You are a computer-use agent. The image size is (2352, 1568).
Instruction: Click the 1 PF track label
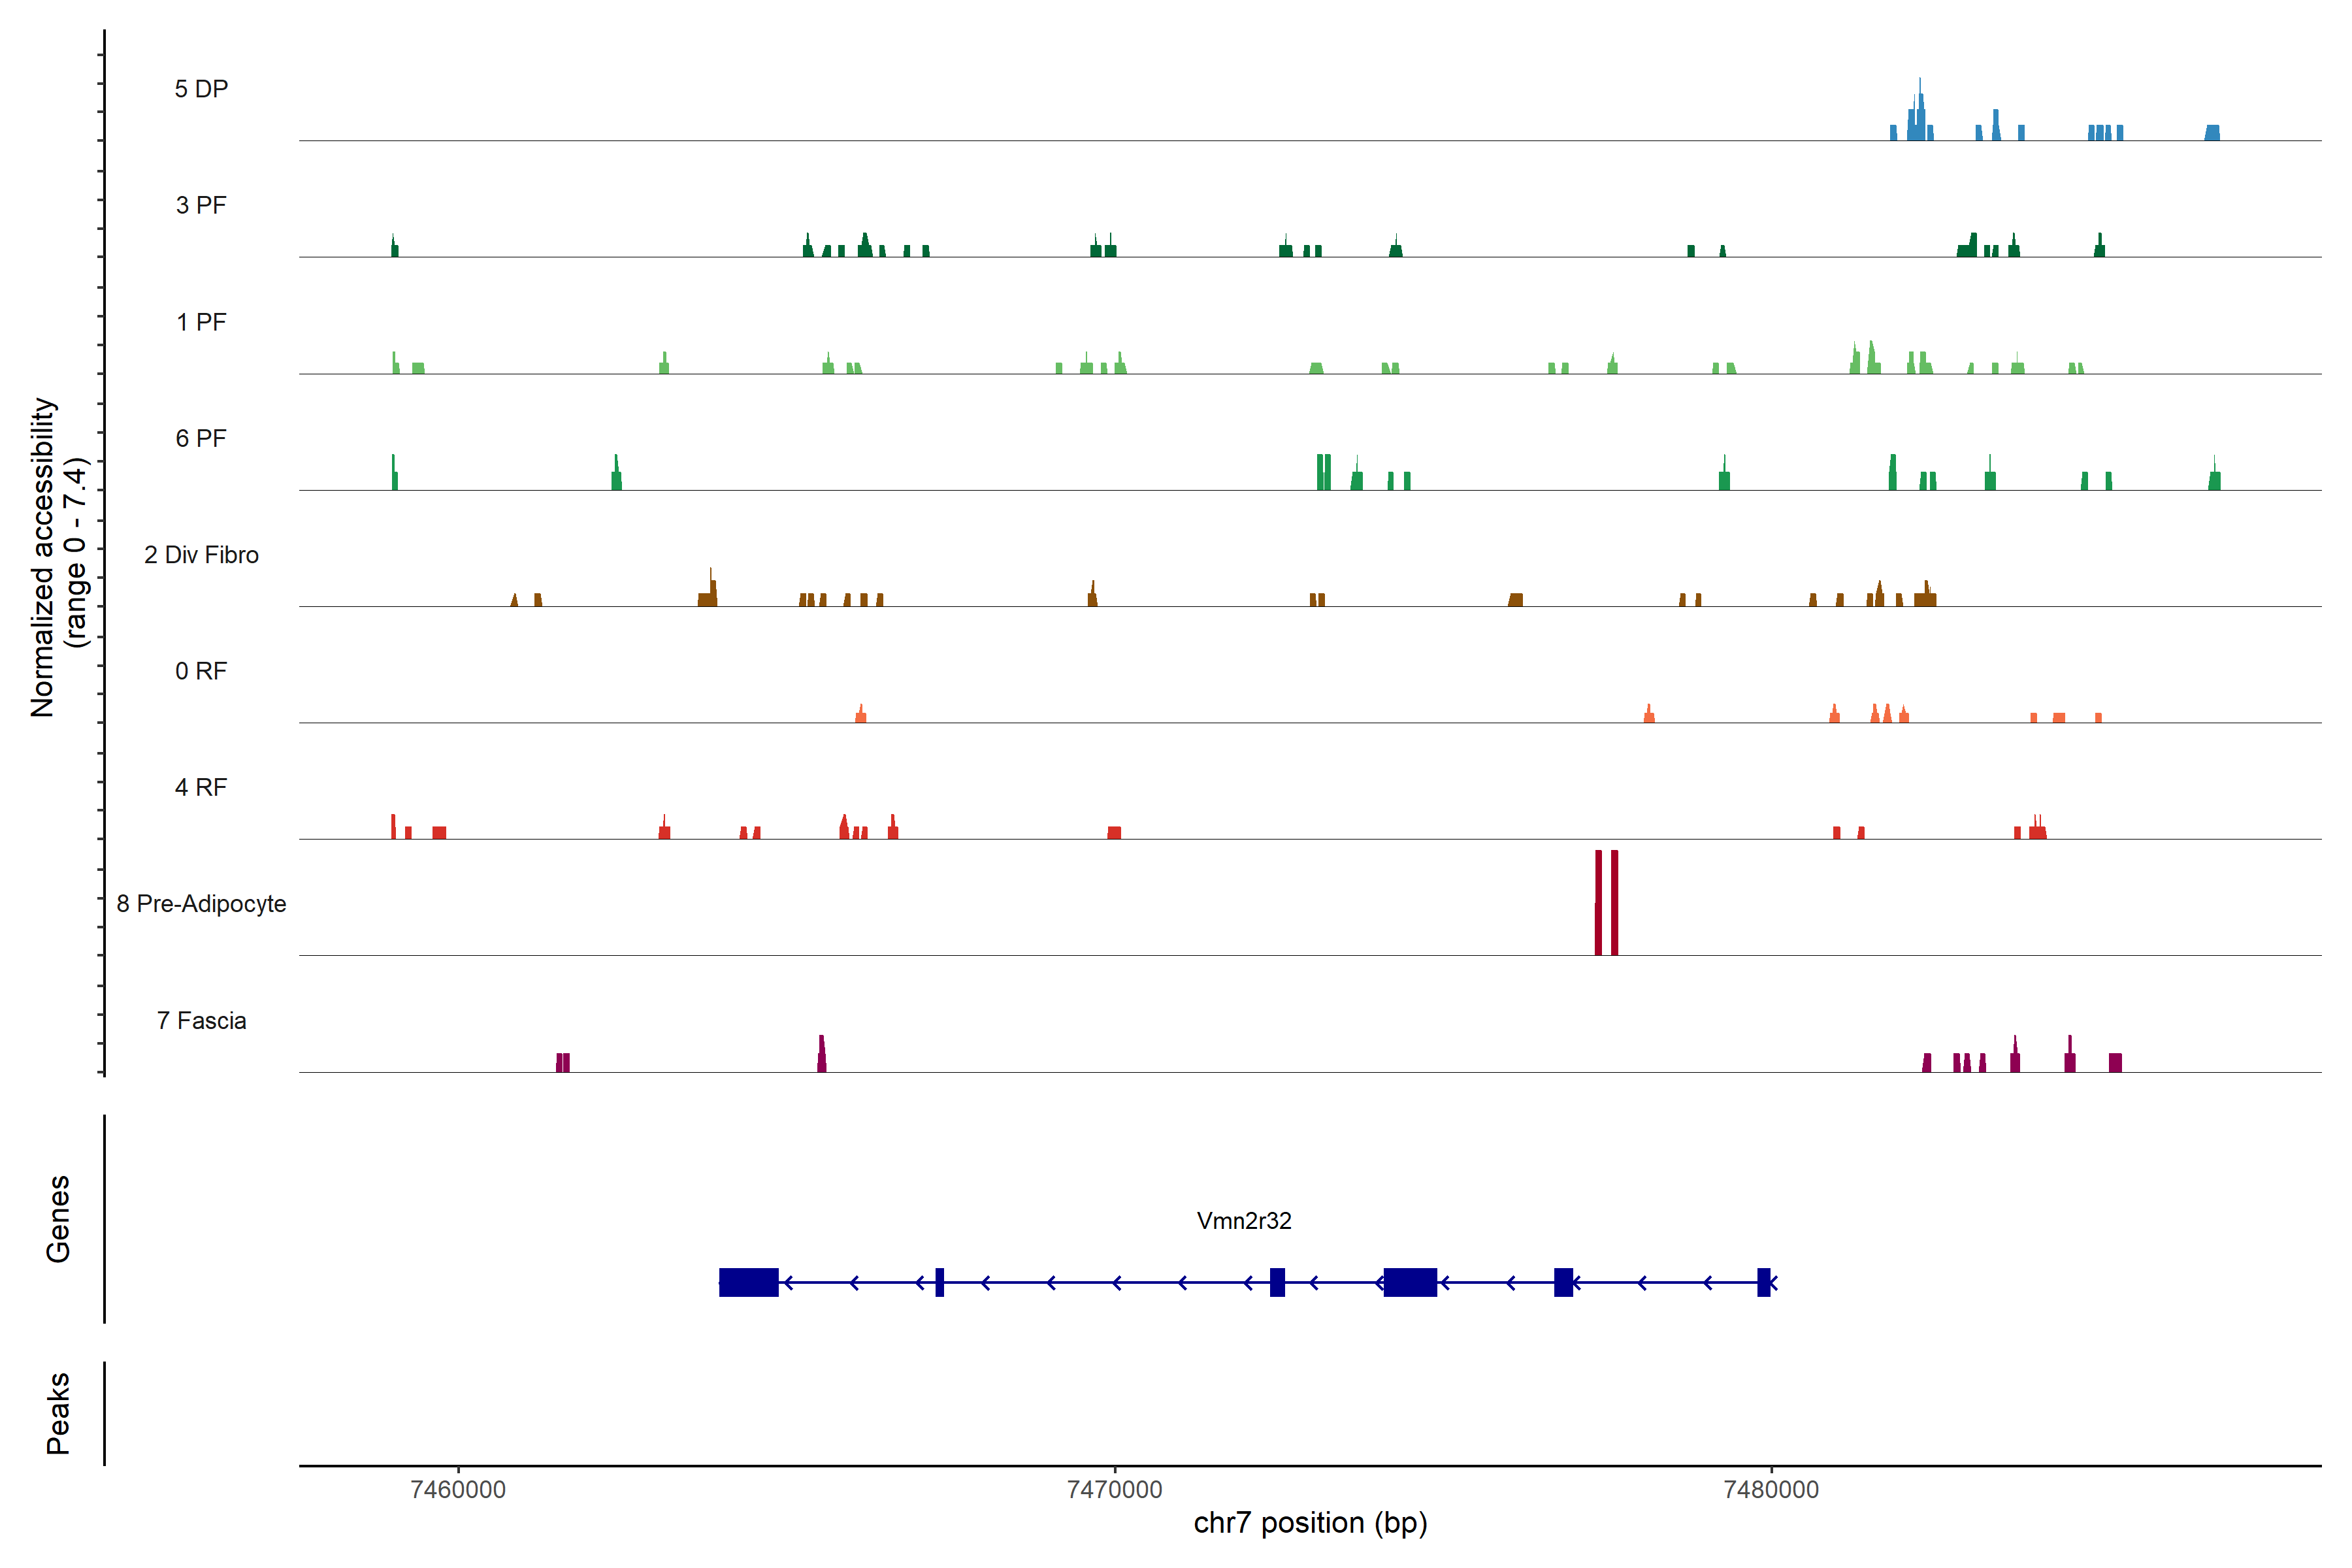pyautogui.click(x=201, y=322)
